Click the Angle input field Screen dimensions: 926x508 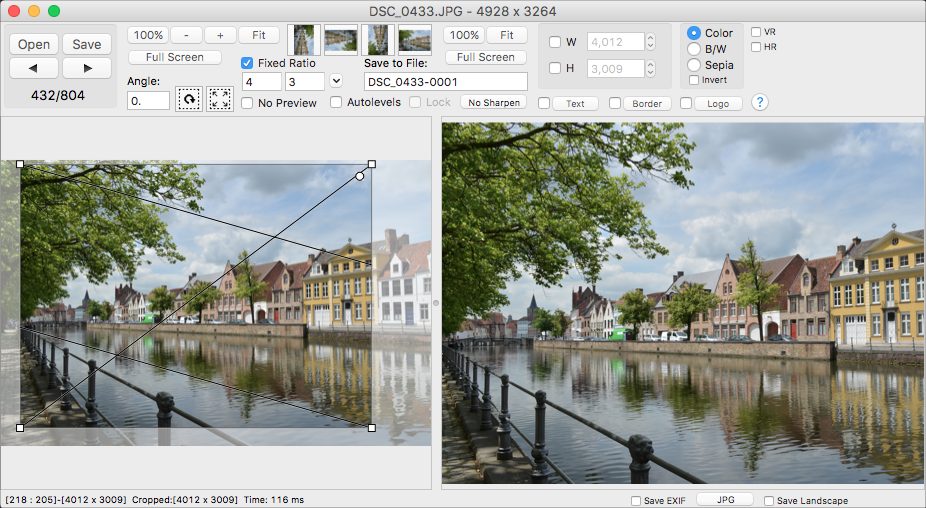click(x=148, y=101)
